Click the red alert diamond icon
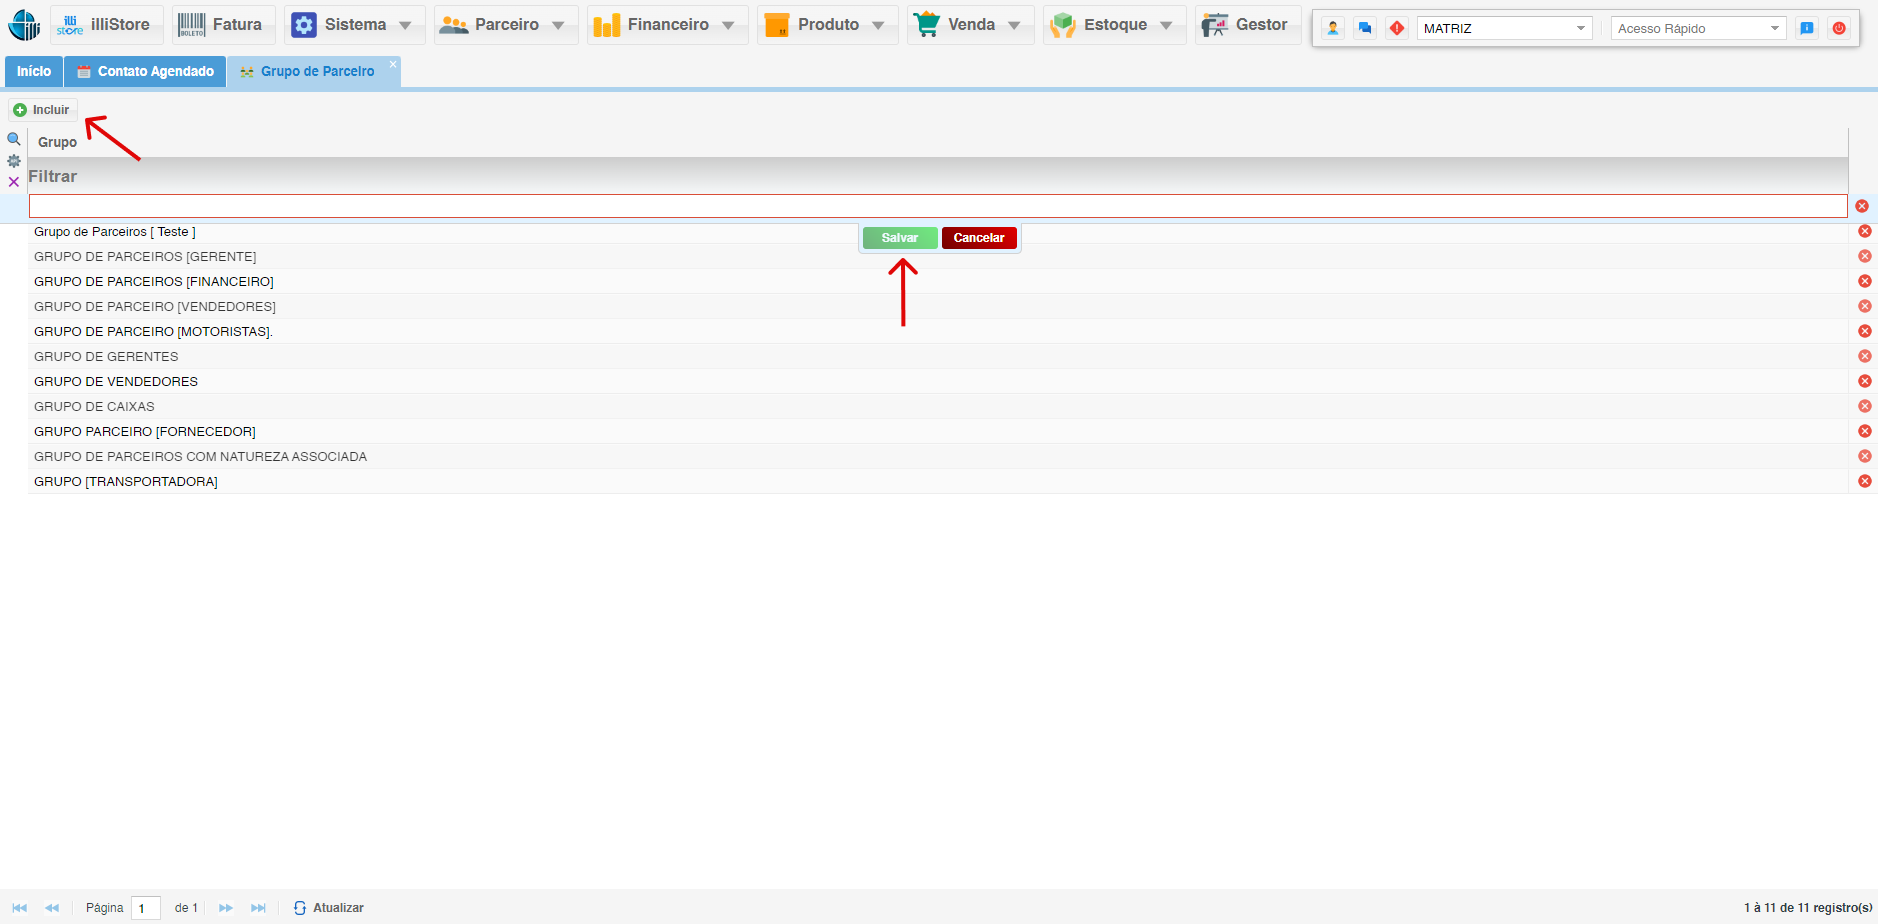1878x924 pixels. 1397,28
